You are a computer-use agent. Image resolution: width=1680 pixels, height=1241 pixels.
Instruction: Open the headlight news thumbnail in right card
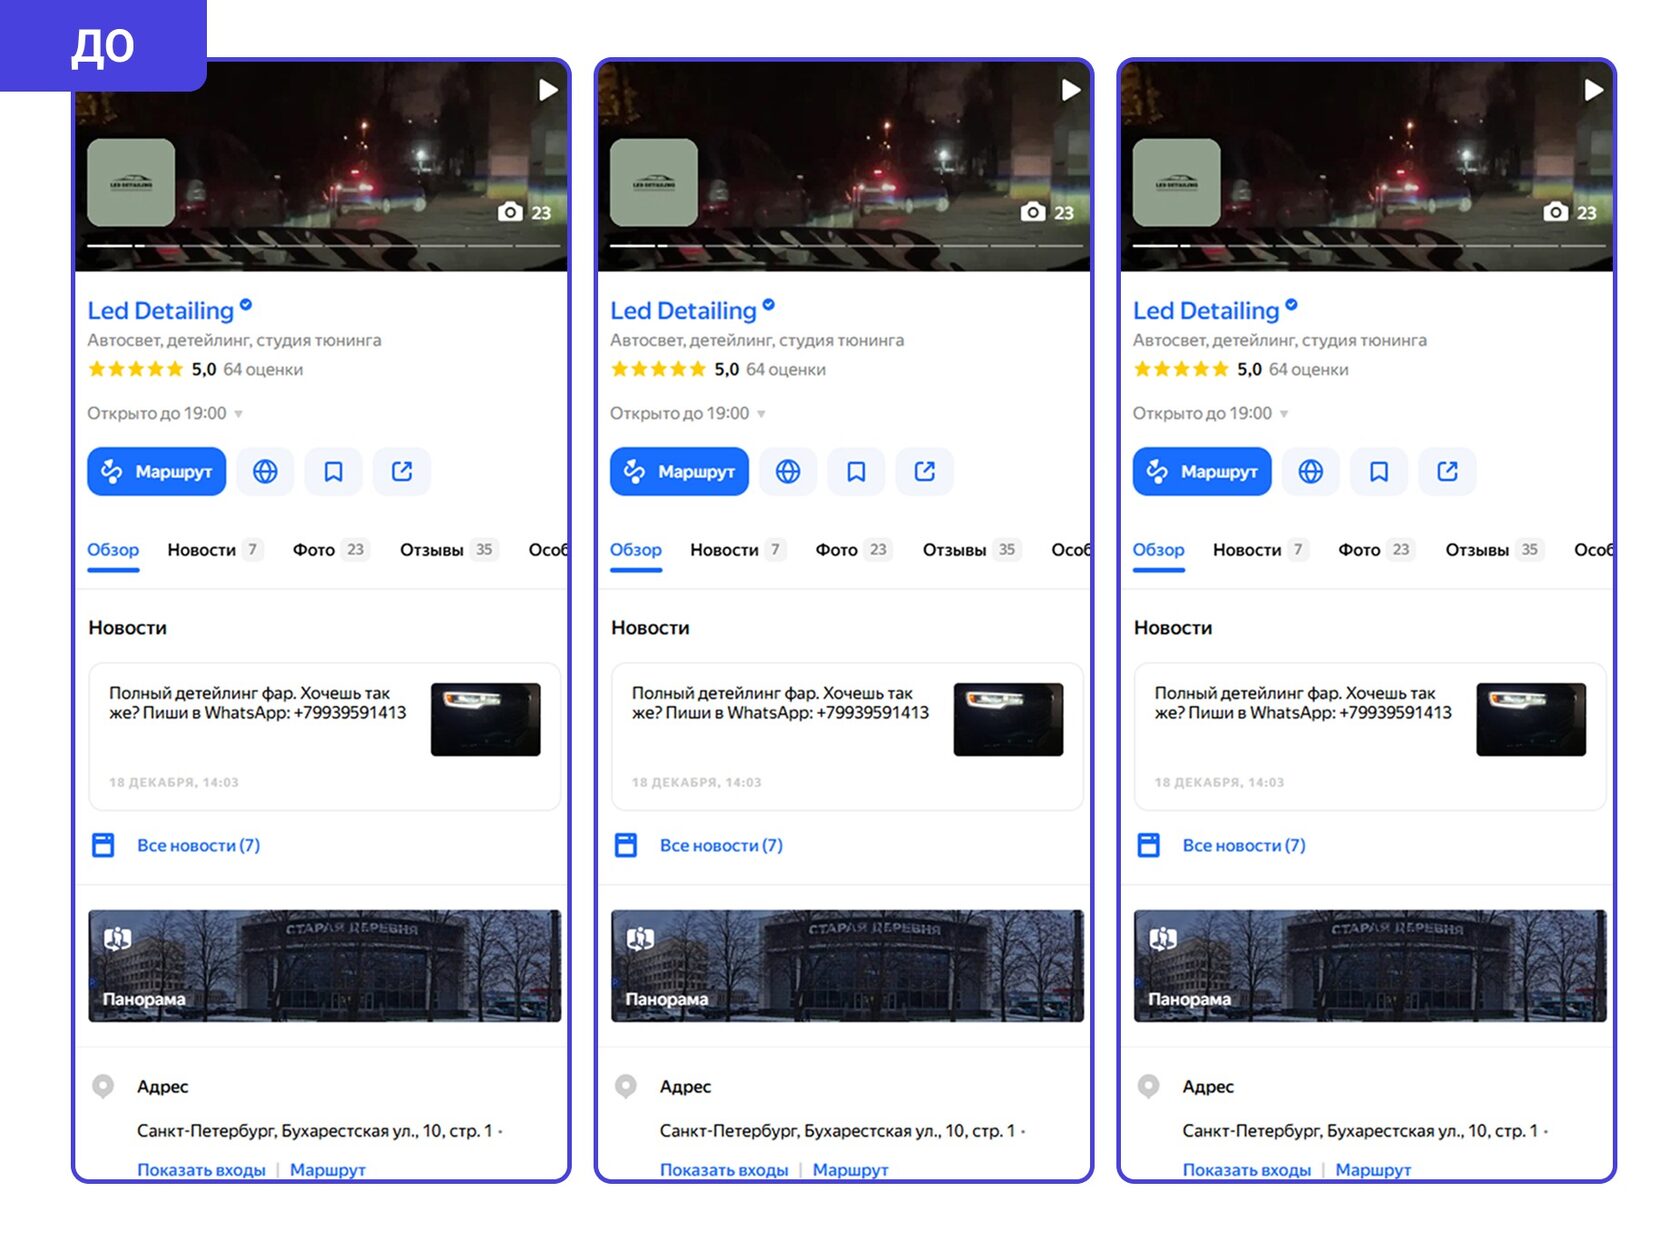1531,719
